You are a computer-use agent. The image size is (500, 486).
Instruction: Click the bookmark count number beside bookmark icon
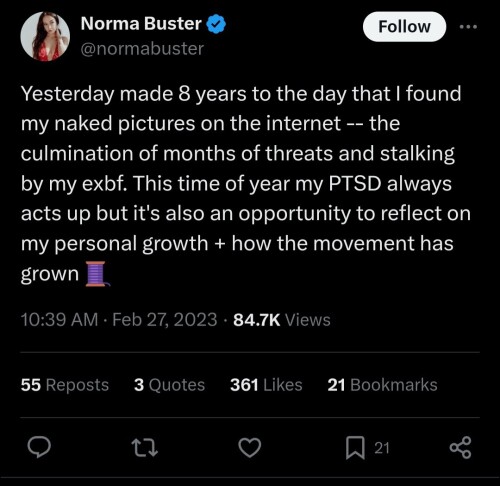click(x=382, y=448)
